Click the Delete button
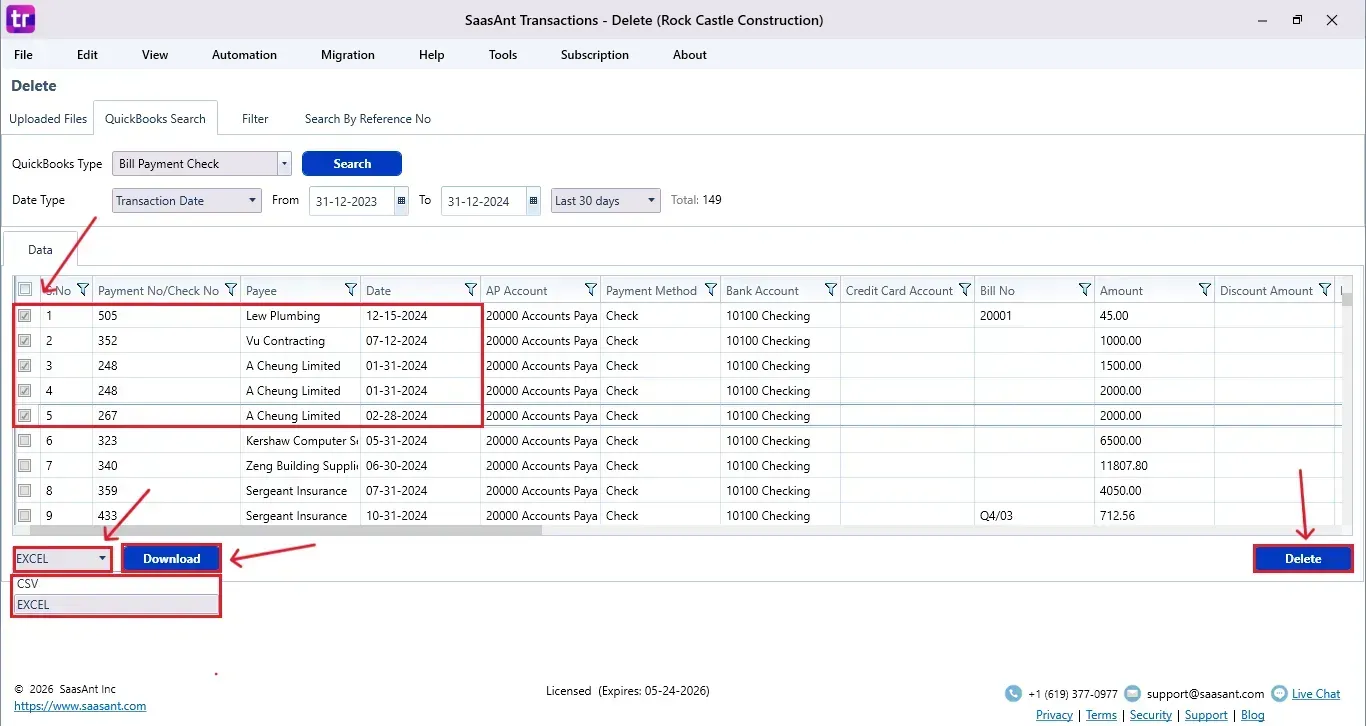 (1303, 559)
